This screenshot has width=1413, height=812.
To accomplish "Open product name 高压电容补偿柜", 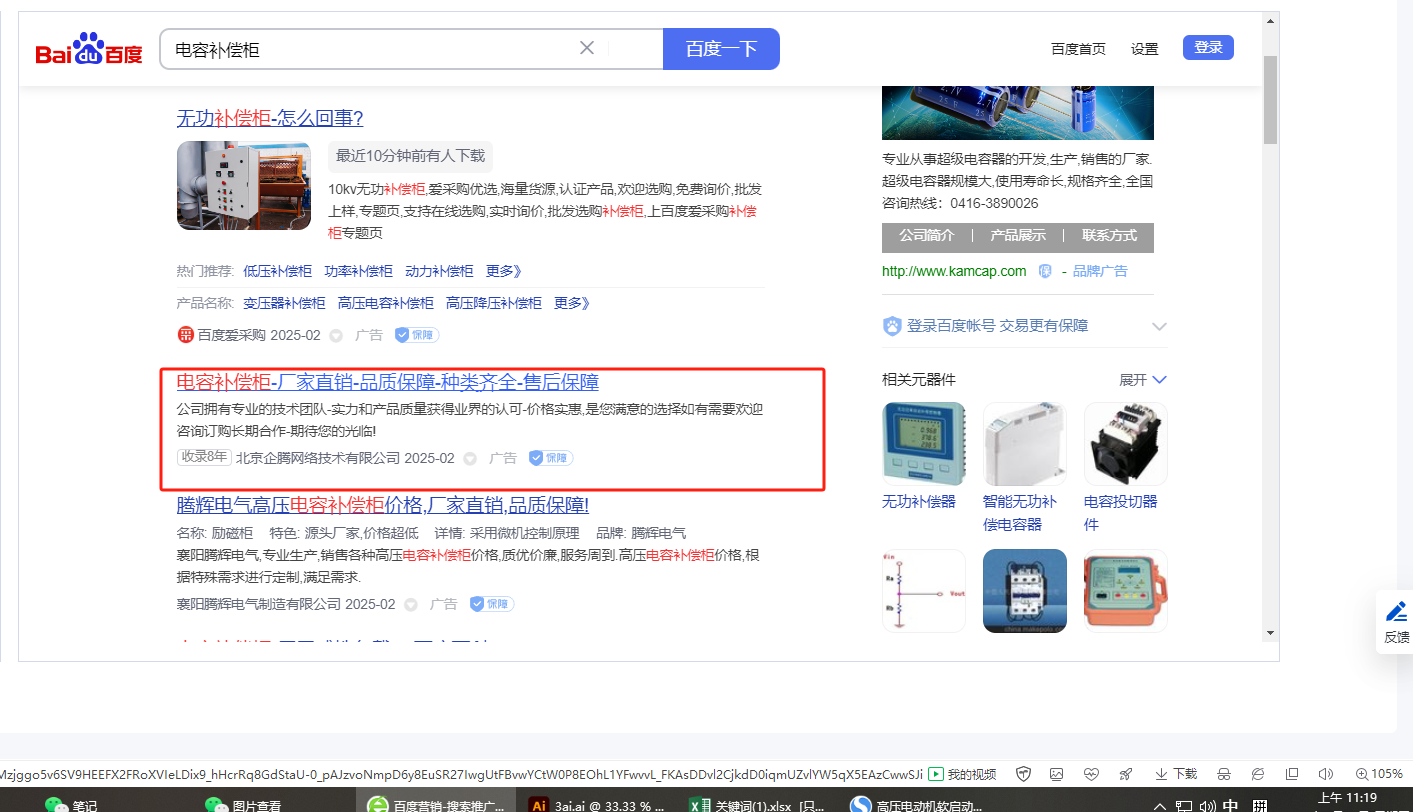I will click(386, 303).
